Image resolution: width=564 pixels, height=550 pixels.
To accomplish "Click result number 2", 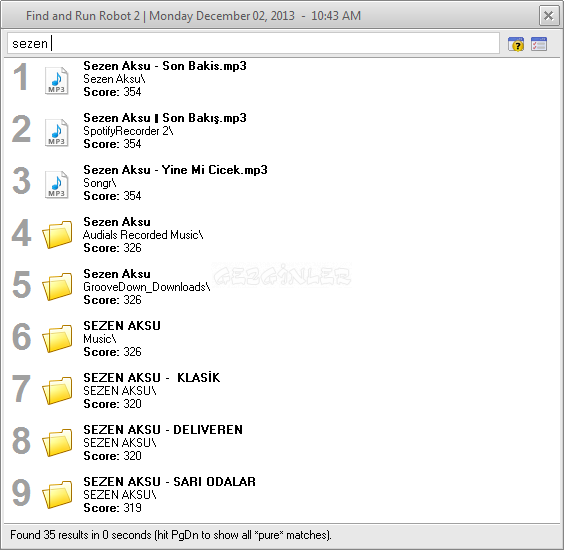I will (21, 129).
